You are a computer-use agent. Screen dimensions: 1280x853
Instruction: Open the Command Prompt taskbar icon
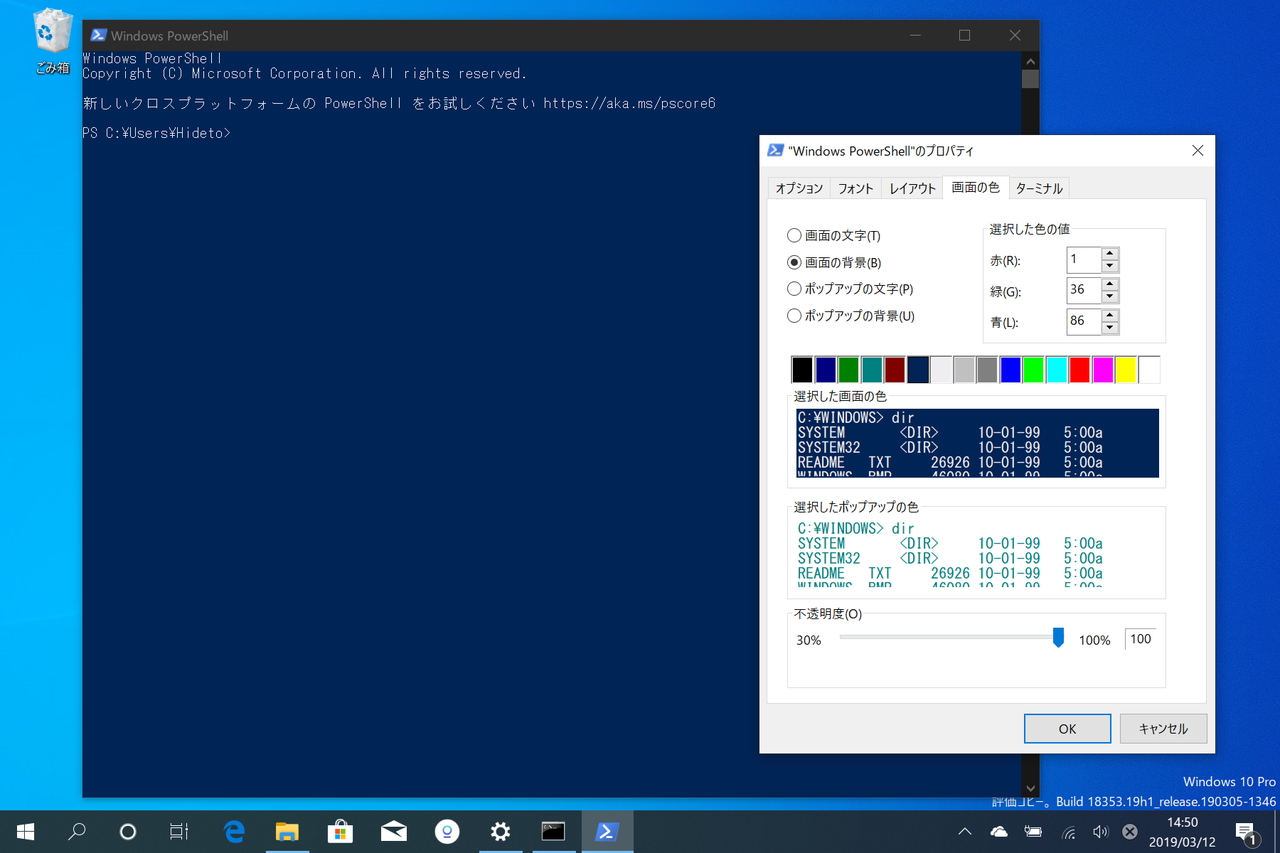coord(553,831)
